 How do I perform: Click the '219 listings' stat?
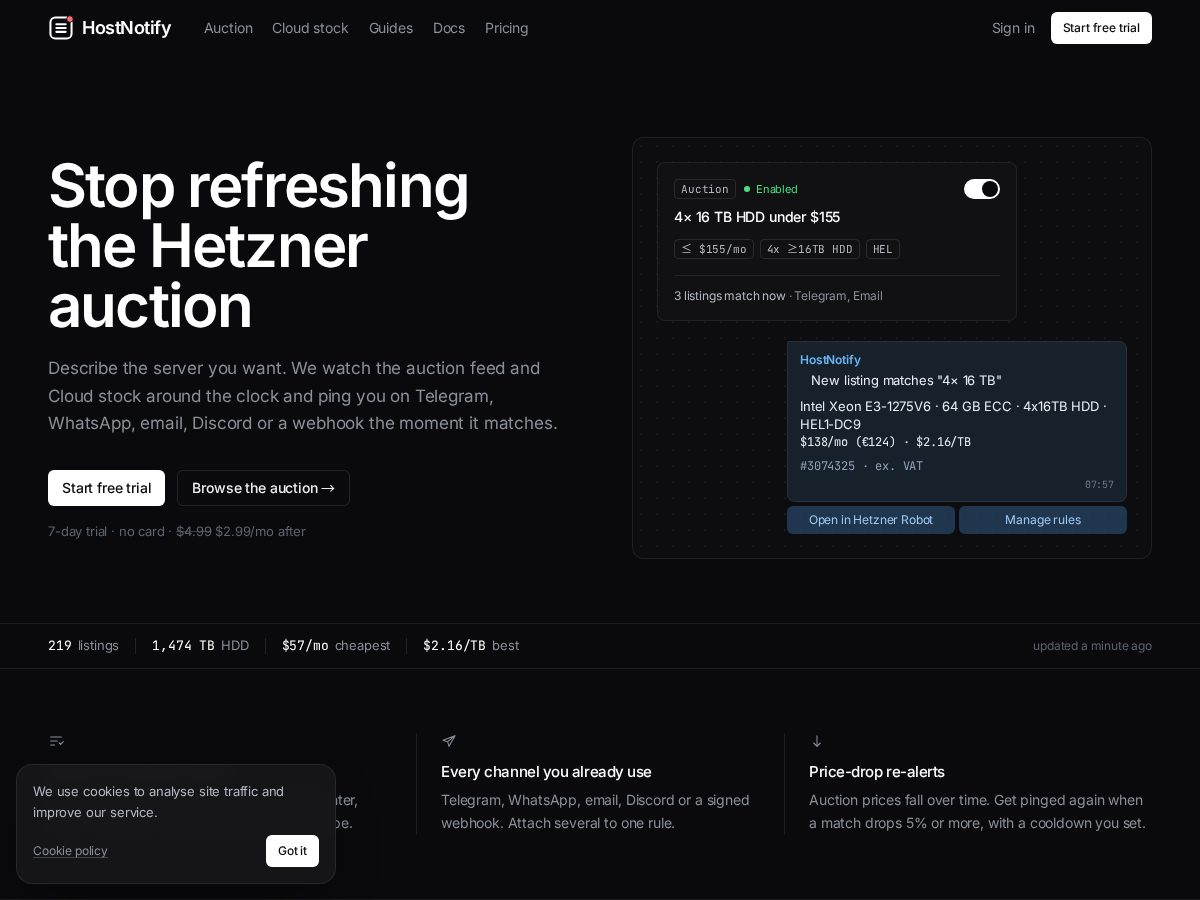coord(83,646)
